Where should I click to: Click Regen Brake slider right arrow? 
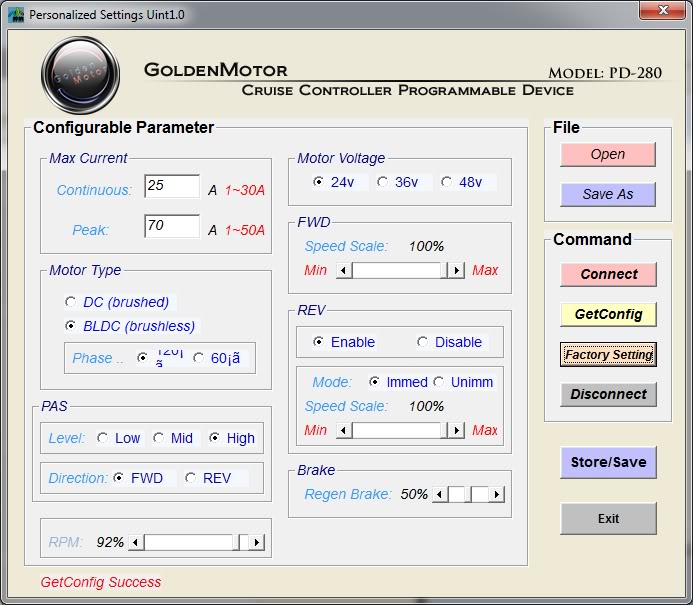[x=497, y=494]
